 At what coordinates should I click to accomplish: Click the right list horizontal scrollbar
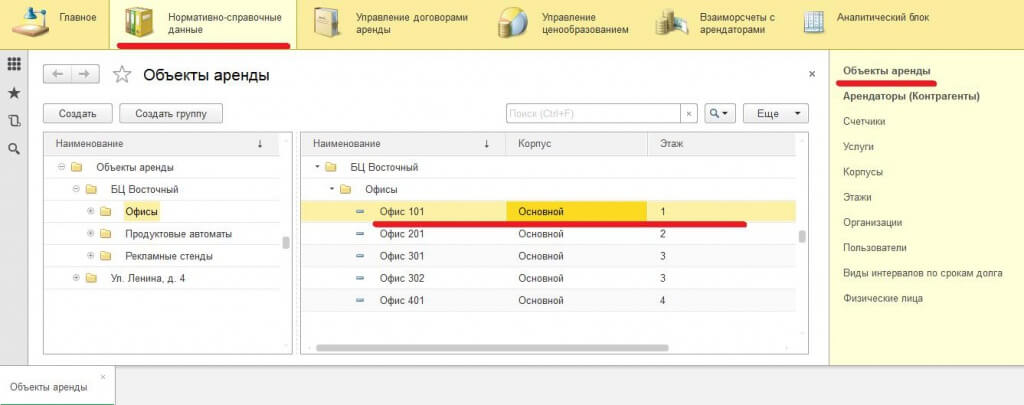pos(492,348)
